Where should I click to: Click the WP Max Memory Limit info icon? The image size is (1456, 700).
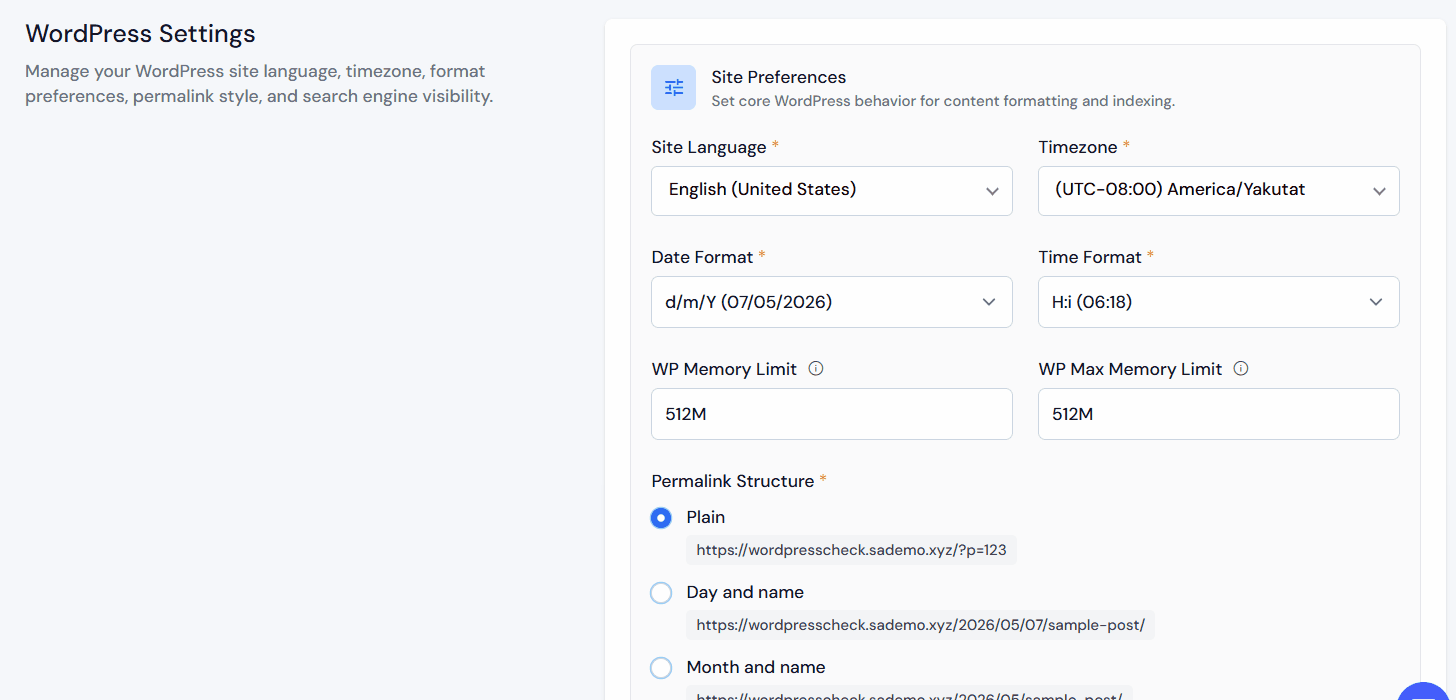click(x=1241, y=368)
